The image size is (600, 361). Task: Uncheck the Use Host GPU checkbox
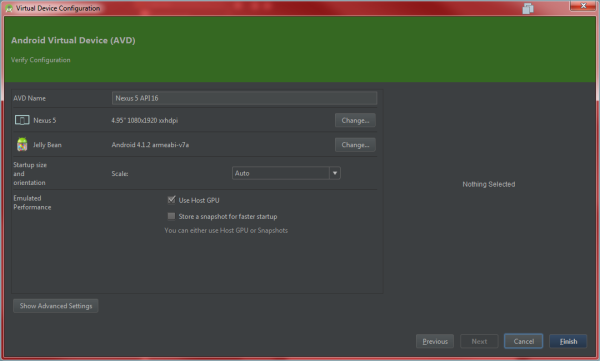tap(171, 200)
